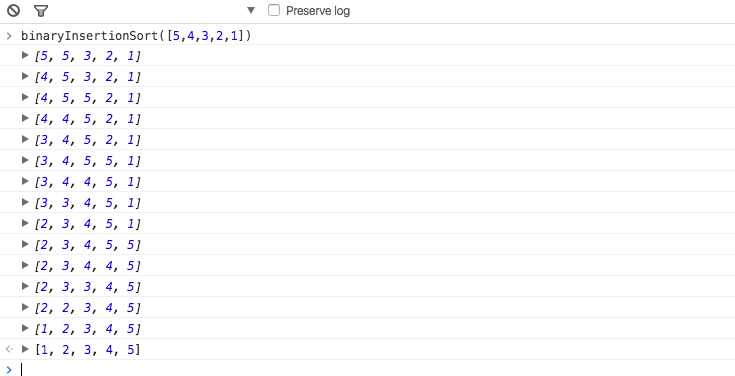Expand the [2, 3, 4, 4, 5] array
Image resolution: width=735 pixels, height=376 pixels.
coord(25,265)
